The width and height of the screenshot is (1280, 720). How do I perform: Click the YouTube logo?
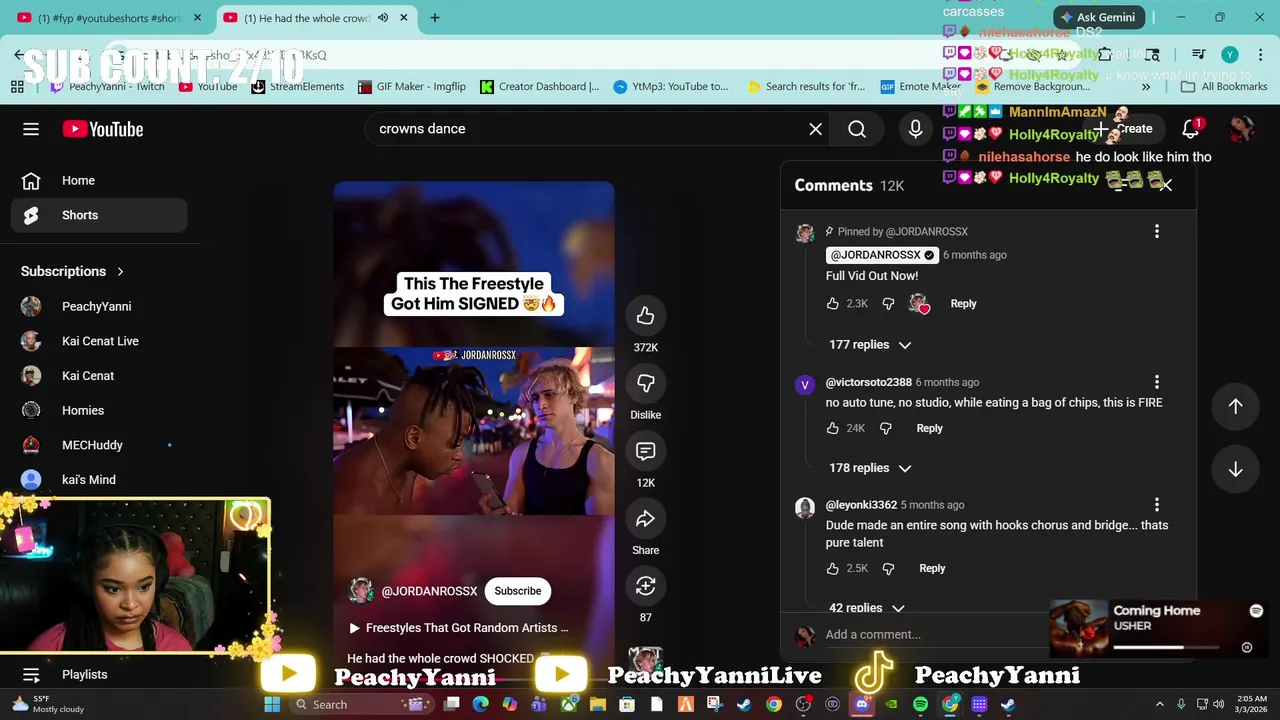(x=103, y=129)
